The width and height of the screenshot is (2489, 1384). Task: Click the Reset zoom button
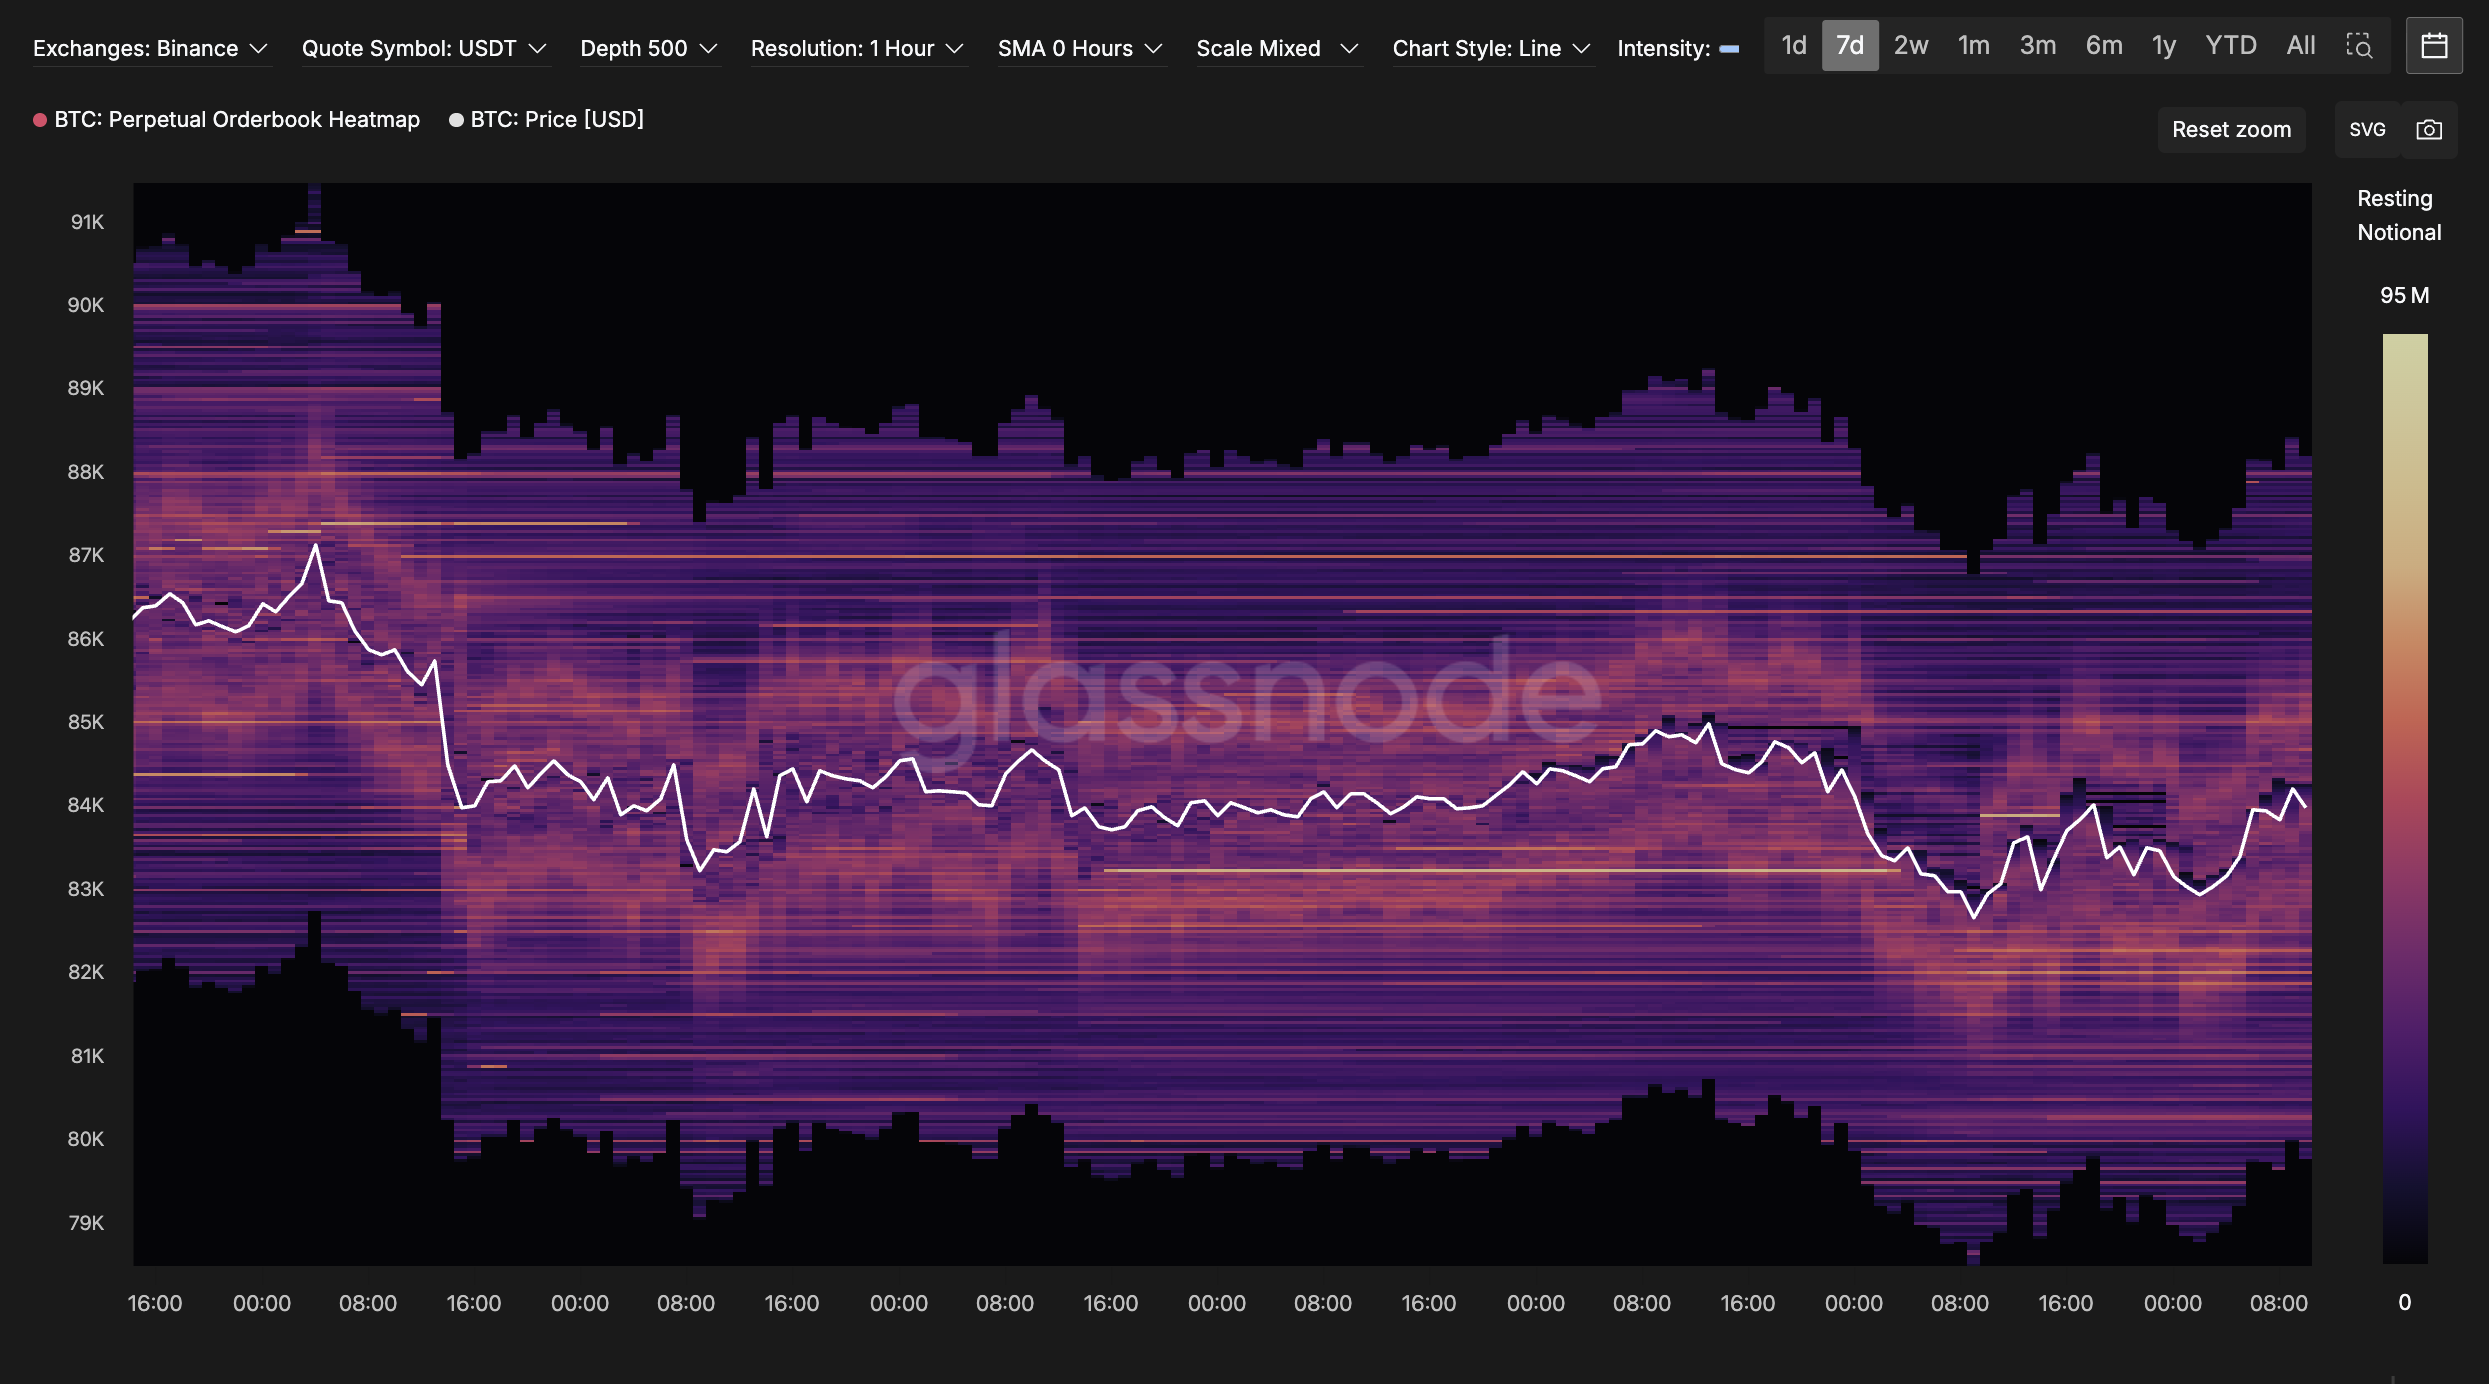click(x=2231, y=130)
